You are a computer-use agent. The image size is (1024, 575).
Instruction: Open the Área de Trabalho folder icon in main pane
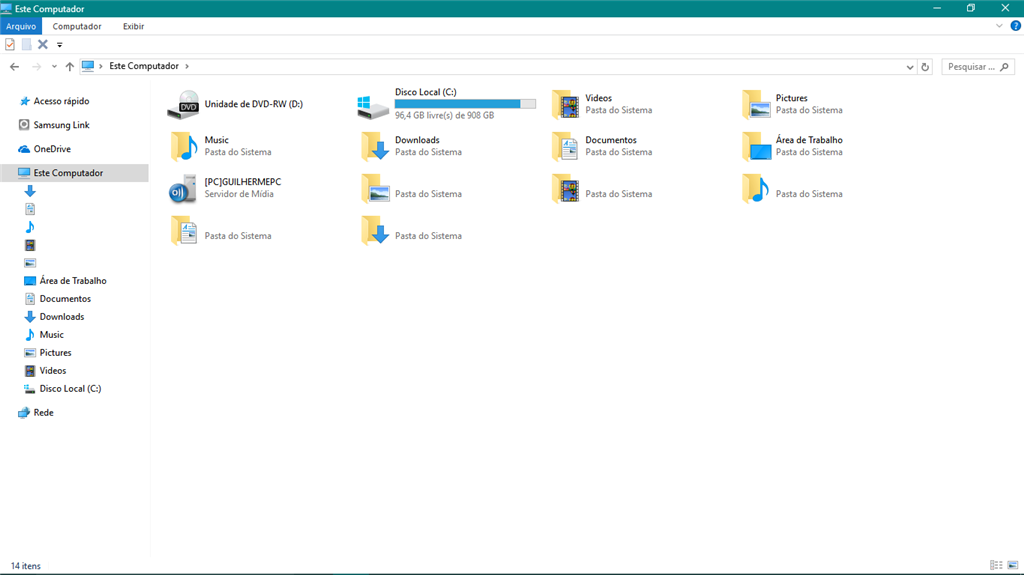756,146
